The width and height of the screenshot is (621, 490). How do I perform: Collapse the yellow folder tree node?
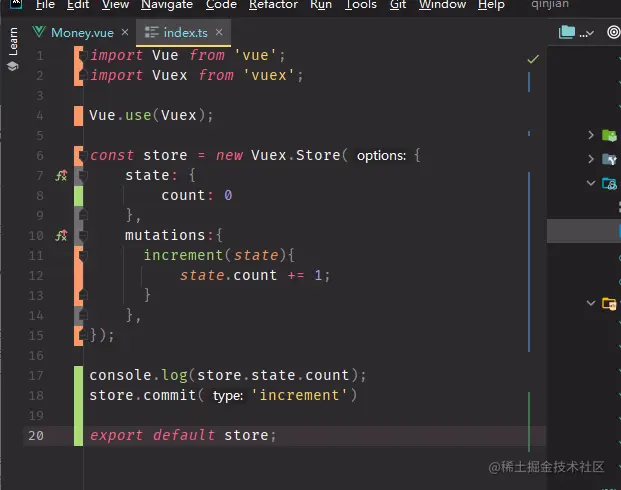(x=591, y=303)
